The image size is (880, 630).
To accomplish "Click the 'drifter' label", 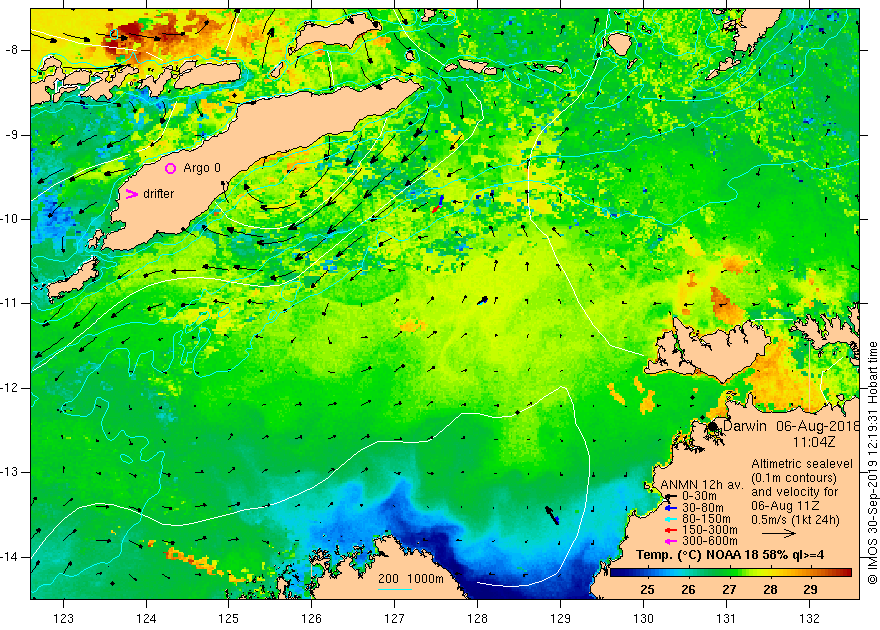I will pyautogui.click(x=158, y=194).
